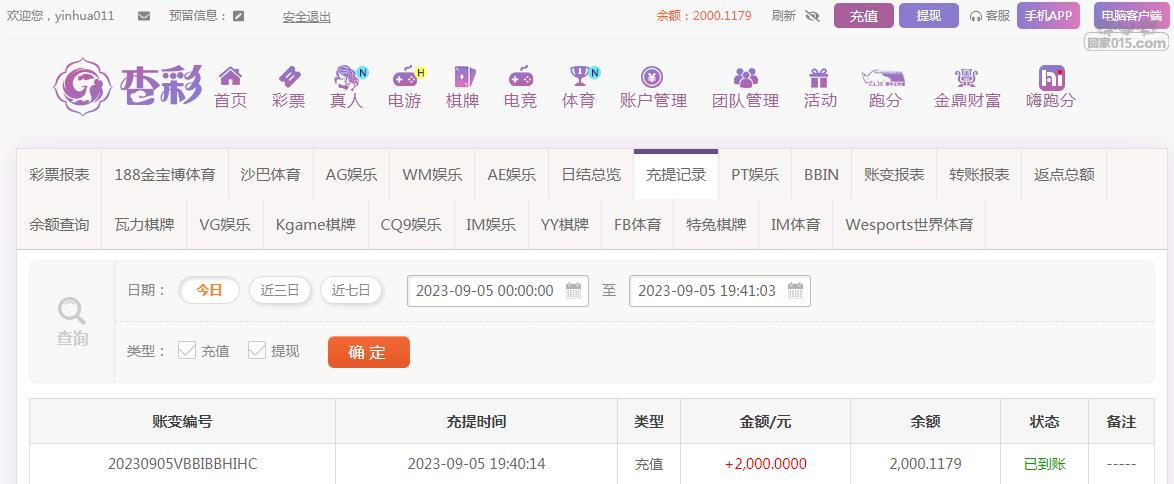Screen dimensions: 1174x484
Task: Switch to IM娱乐 tab
Action: (x=491, y=224)
